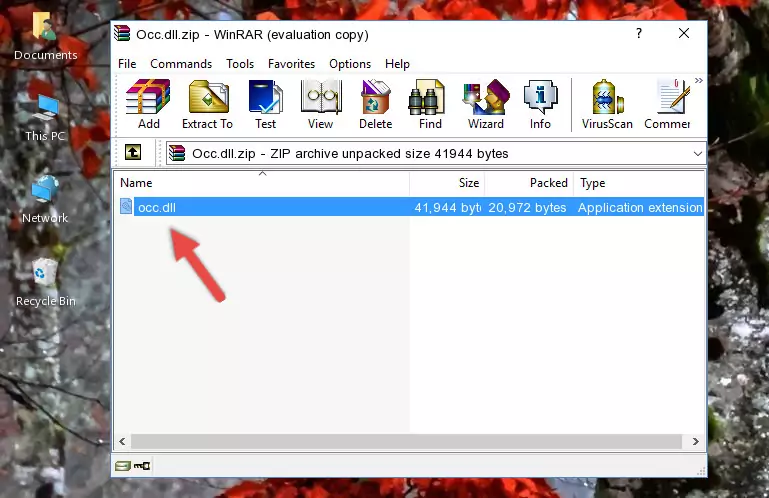
Task: Run the Test archive tool
Action: [x=265, y=105]
